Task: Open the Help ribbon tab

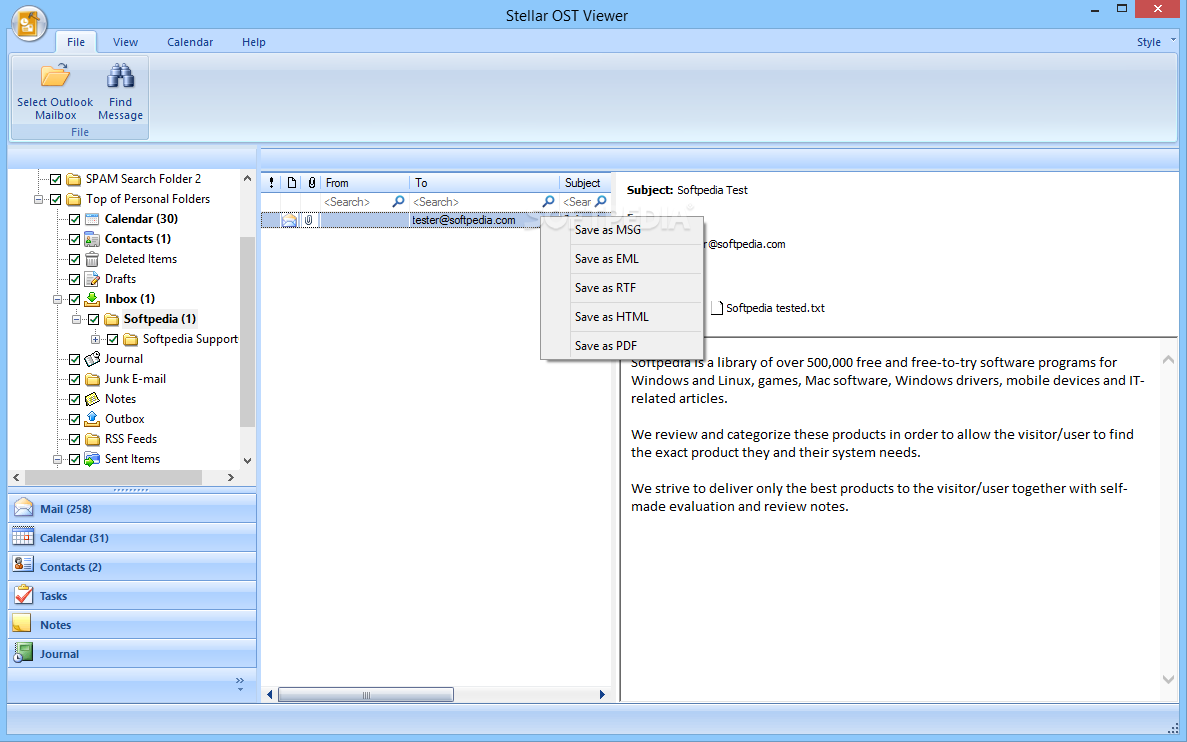Action: [254, 42]
